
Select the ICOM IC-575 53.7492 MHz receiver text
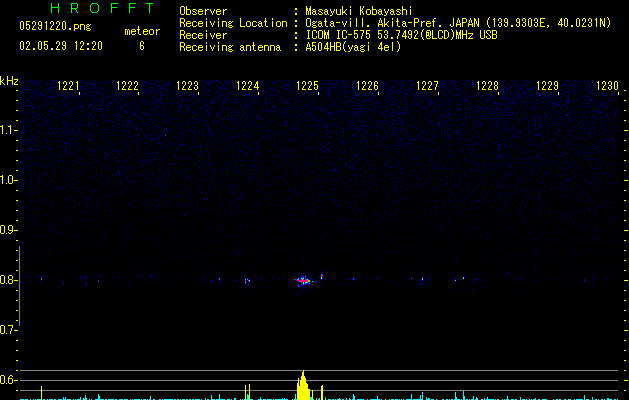coord(402,35)
